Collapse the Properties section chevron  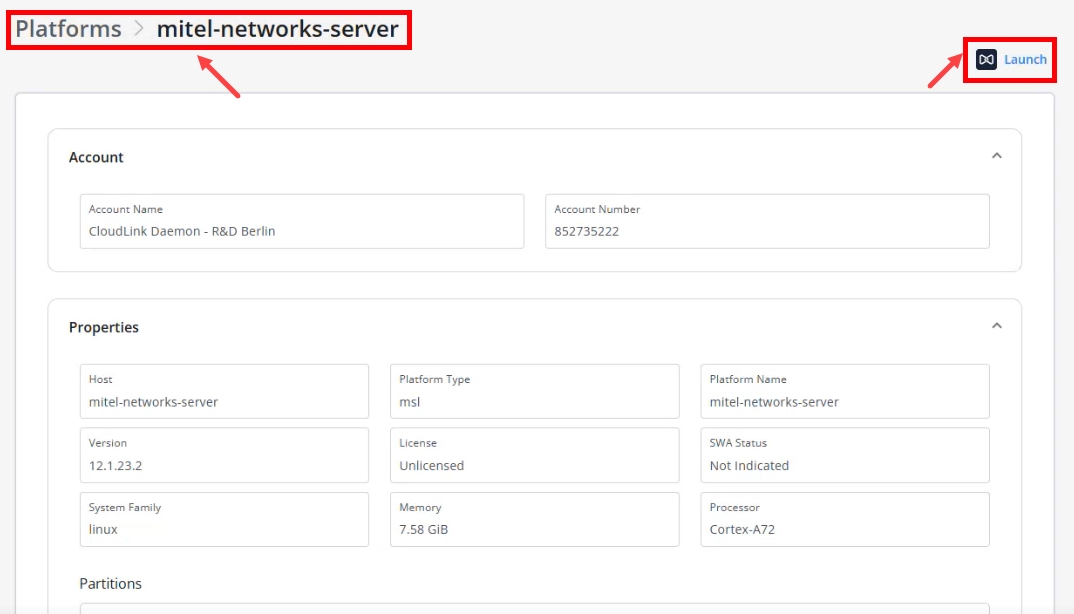click(x=997, y=326)
